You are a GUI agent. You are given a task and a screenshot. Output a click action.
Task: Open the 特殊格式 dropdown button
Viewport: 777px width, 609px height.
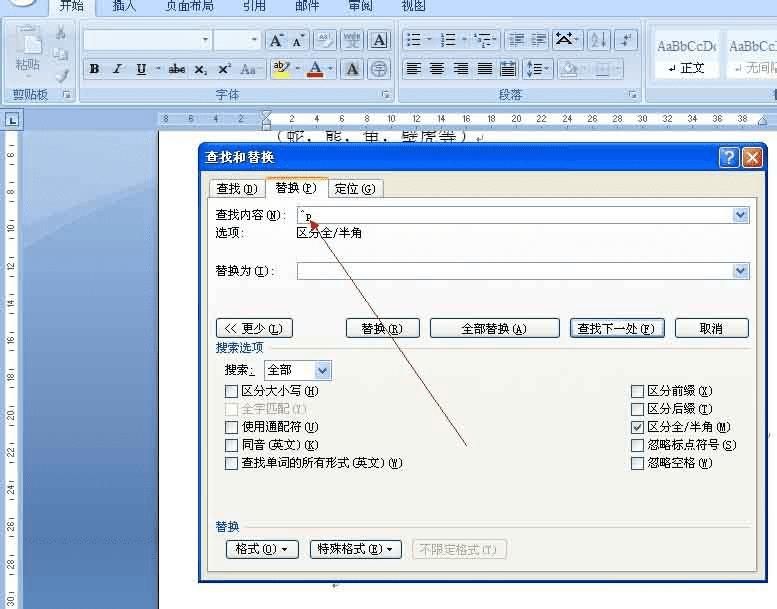coord(356,549)
